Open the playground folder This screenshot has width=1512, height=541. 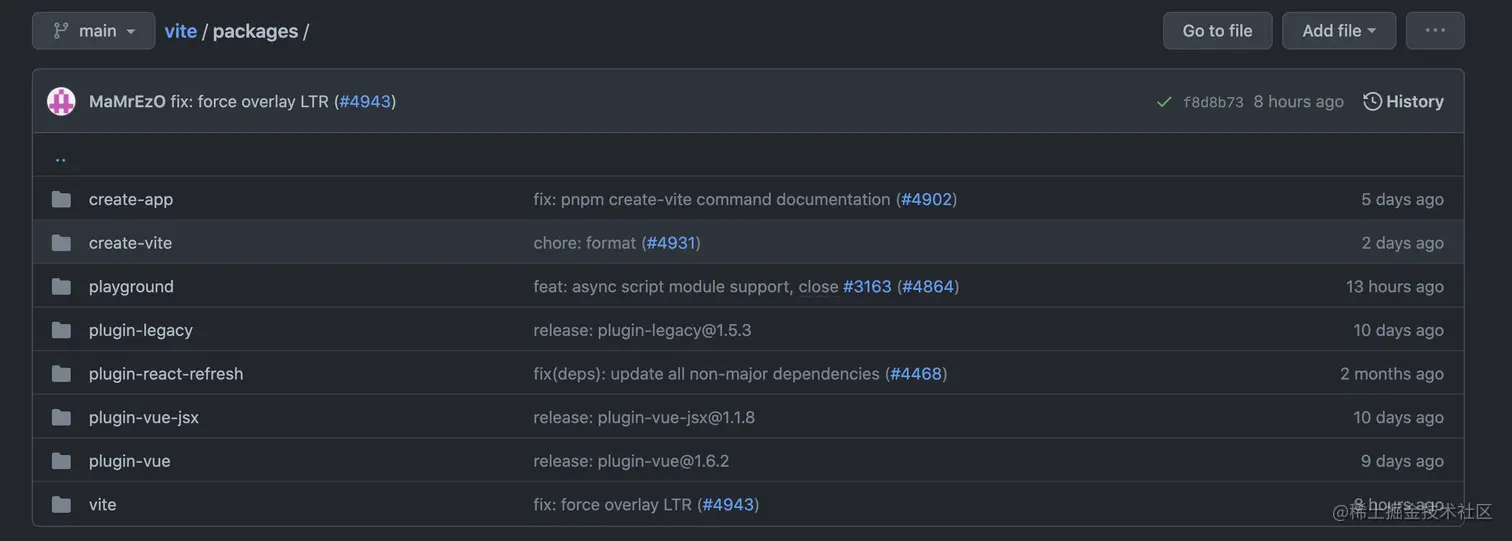click(131, 286)
